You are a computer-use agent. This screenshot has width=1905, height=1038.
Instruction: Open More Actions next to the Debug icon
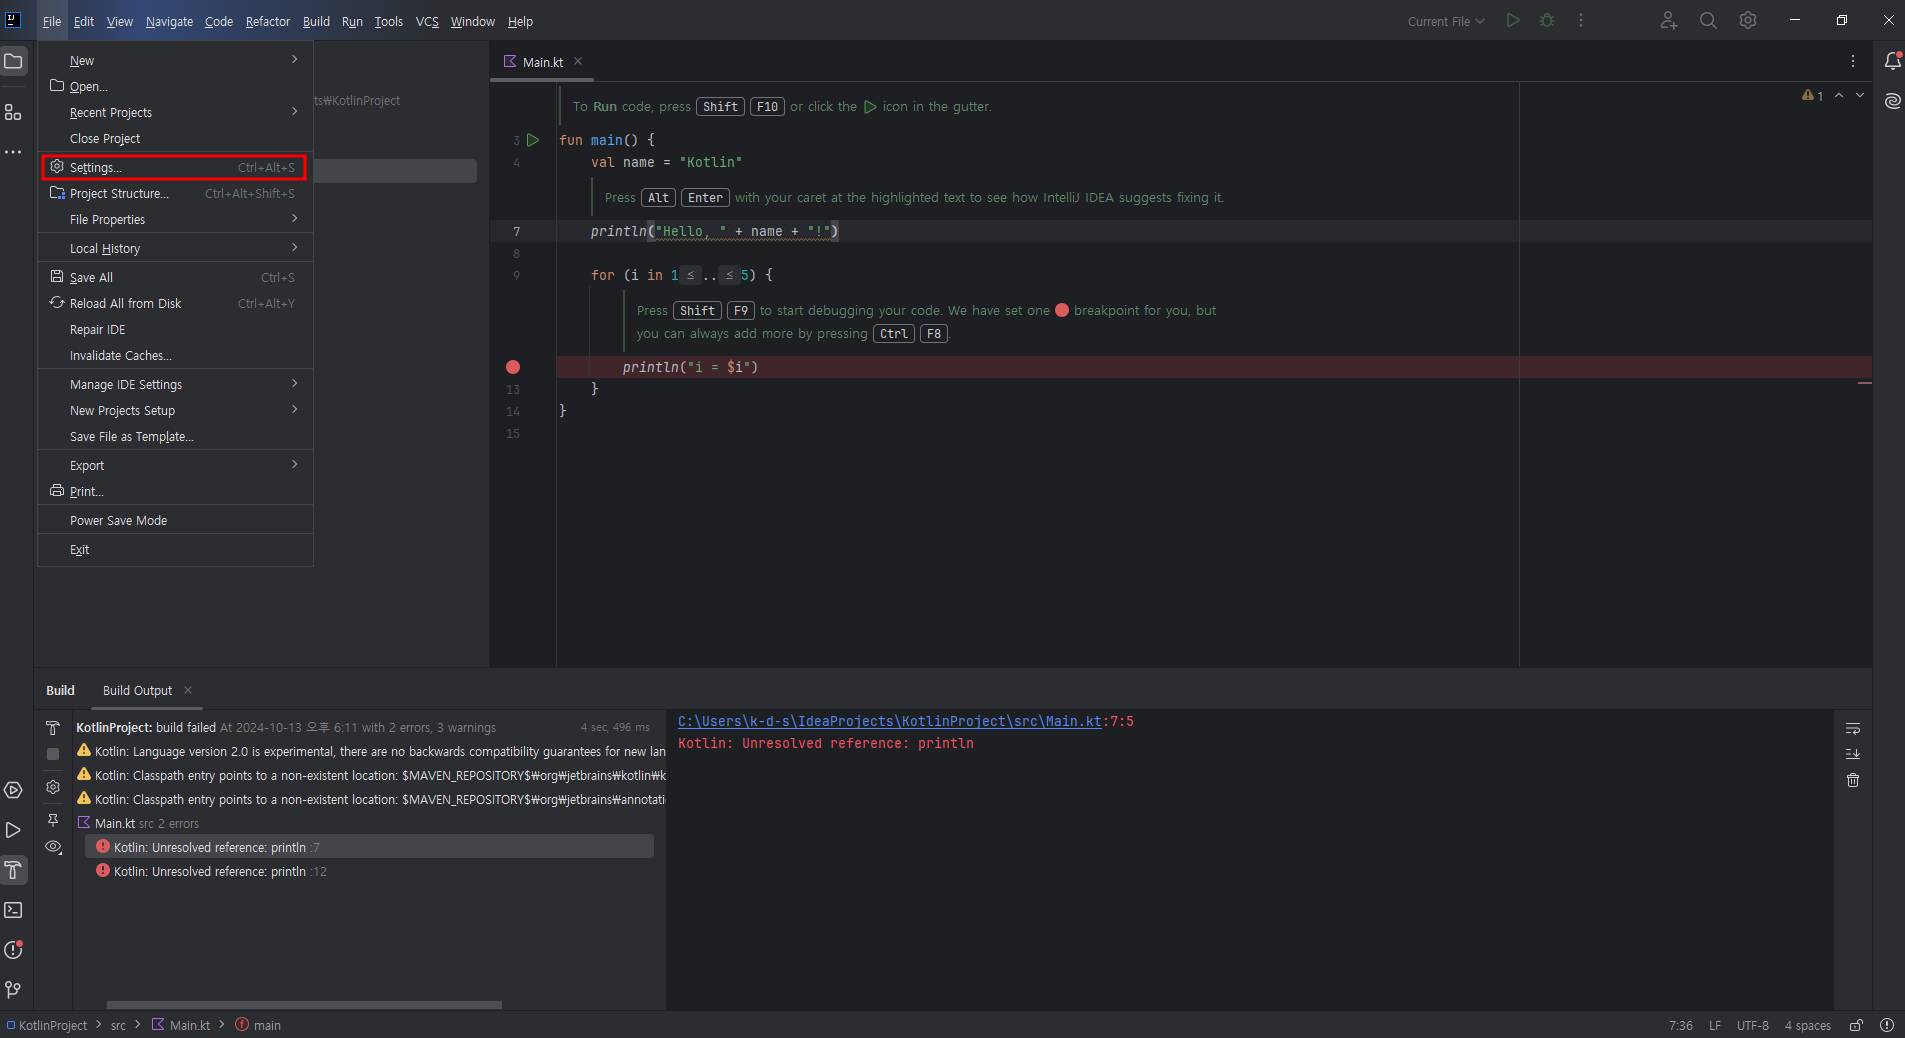coord(1581,21)
